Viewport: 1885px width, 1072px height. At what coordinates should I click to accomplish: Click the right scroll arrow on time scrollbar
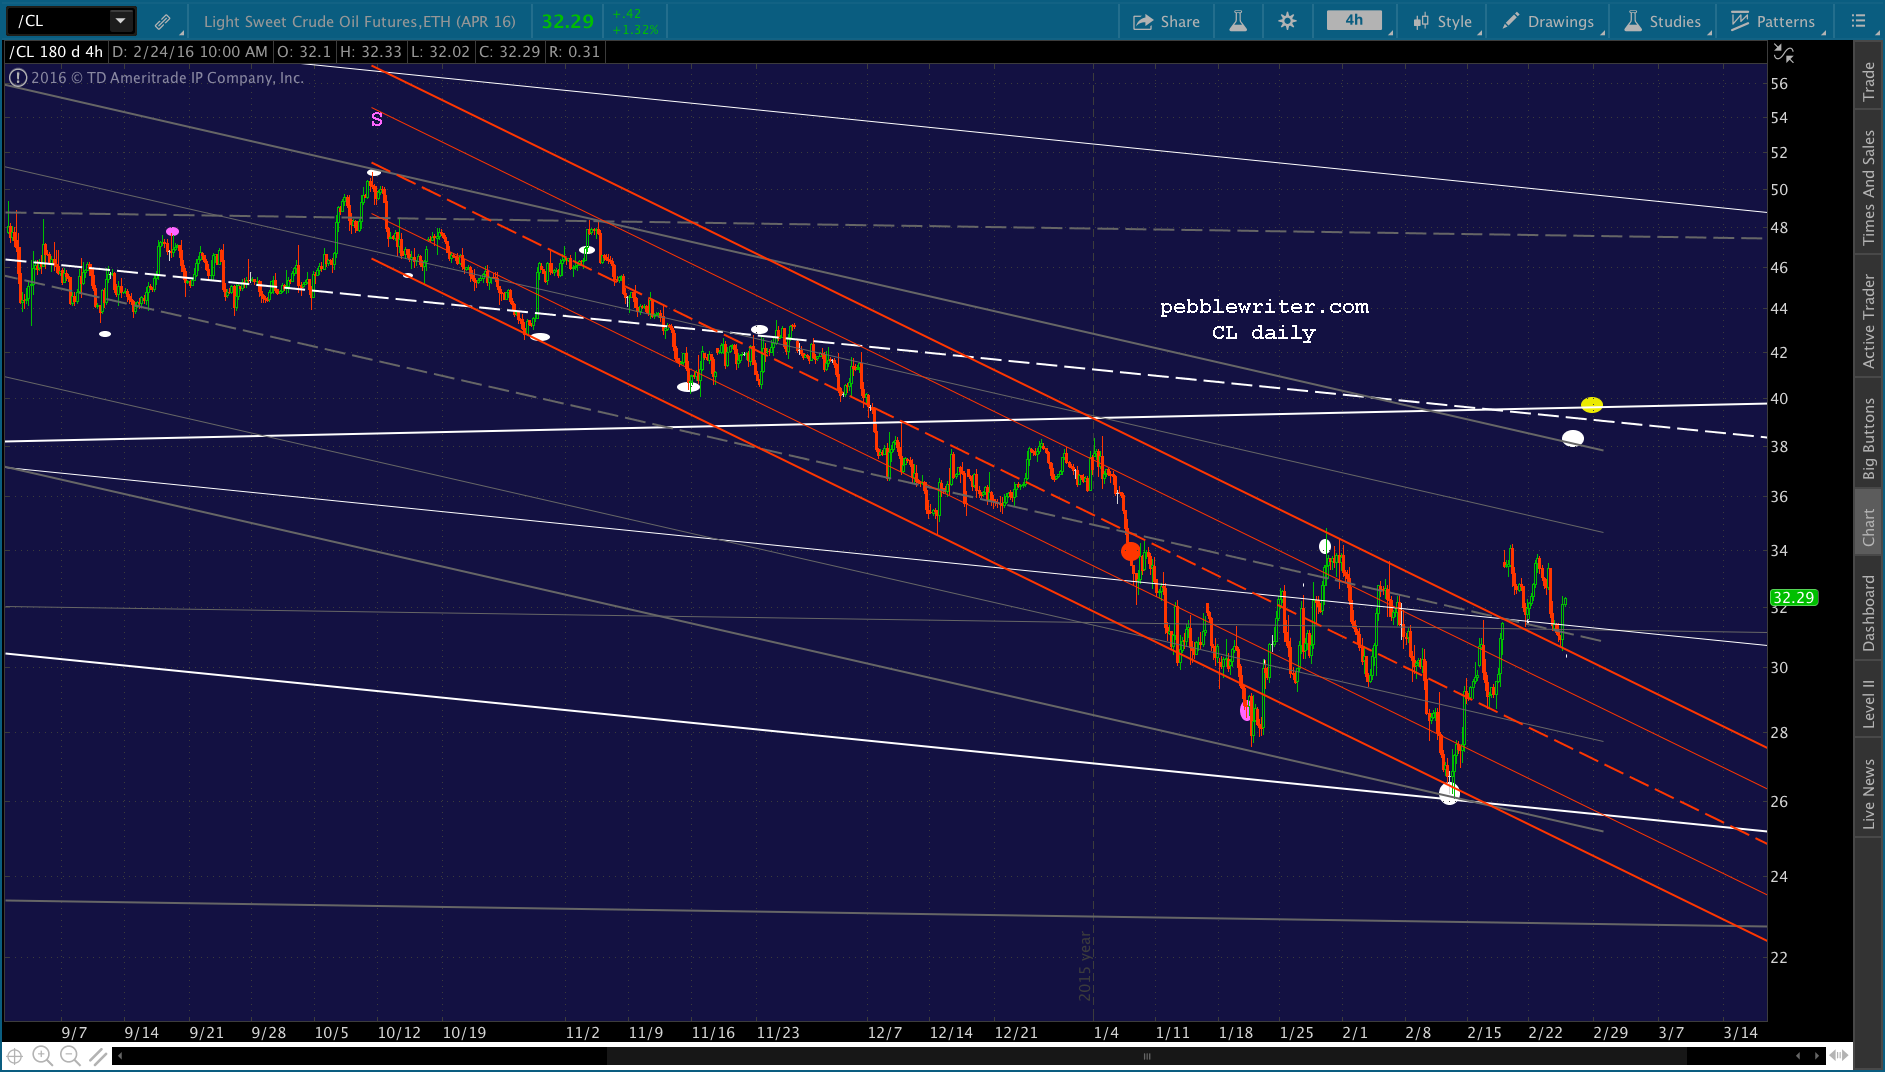click(1818, 1056)
